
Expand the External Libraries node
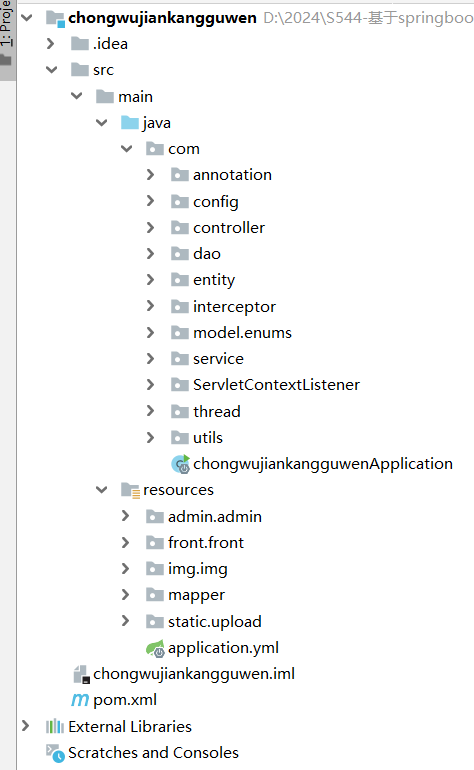(x=26, y=726)
